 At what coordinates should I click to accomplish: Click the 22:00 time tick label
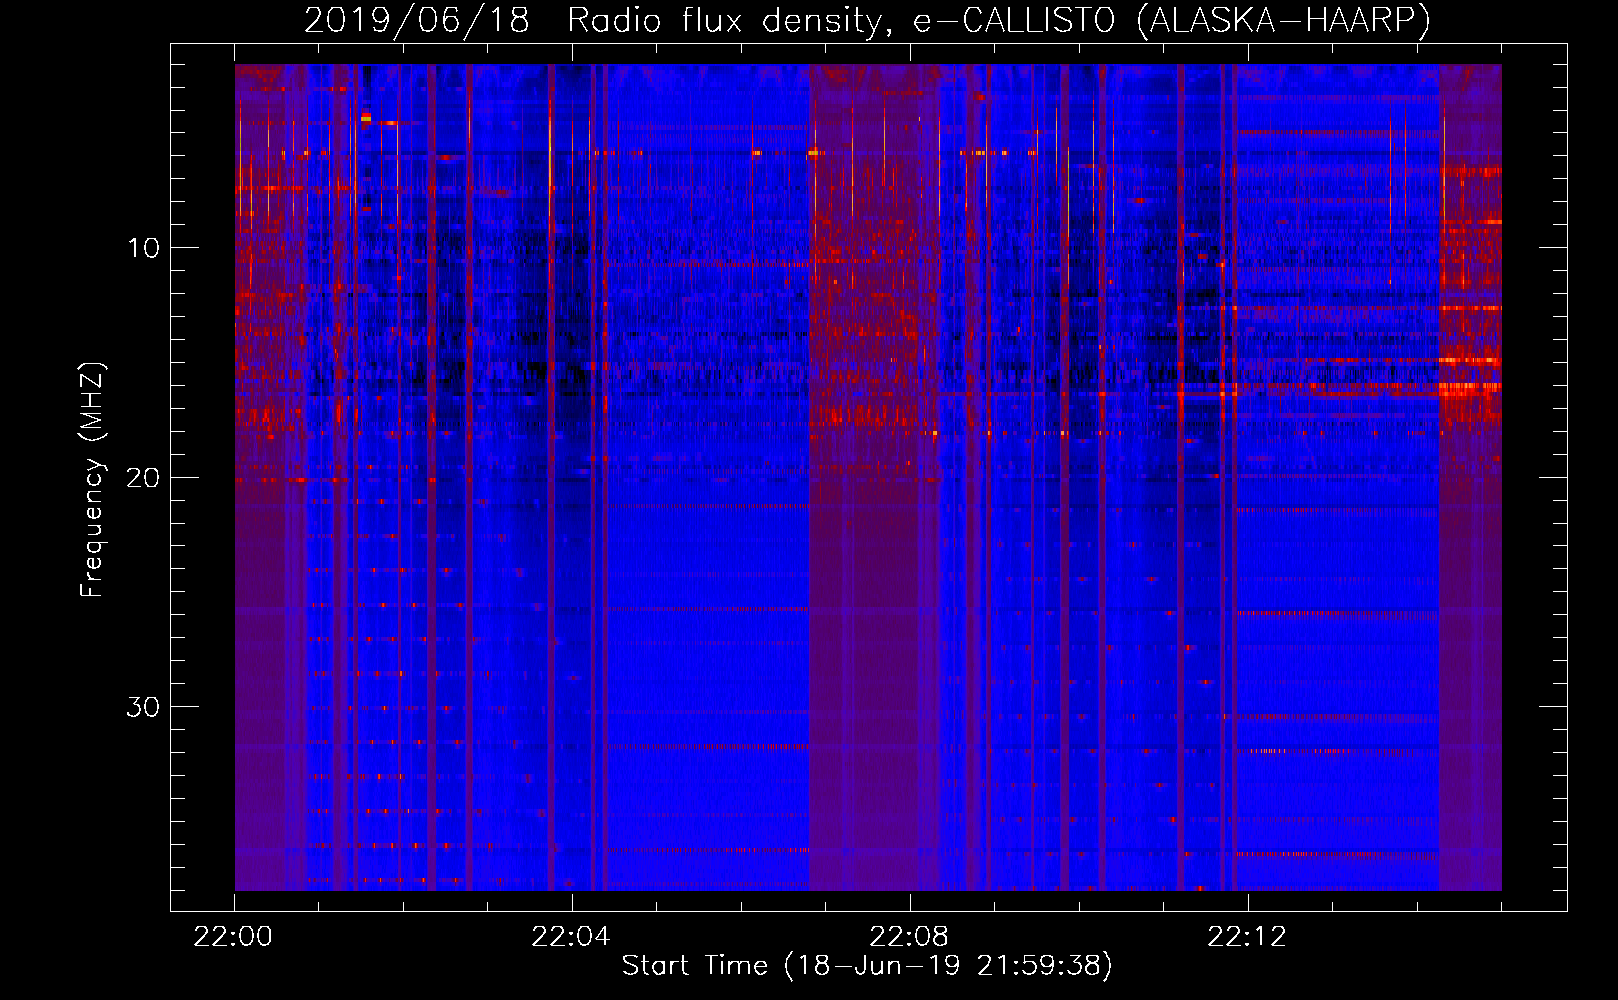coord(233,937)
